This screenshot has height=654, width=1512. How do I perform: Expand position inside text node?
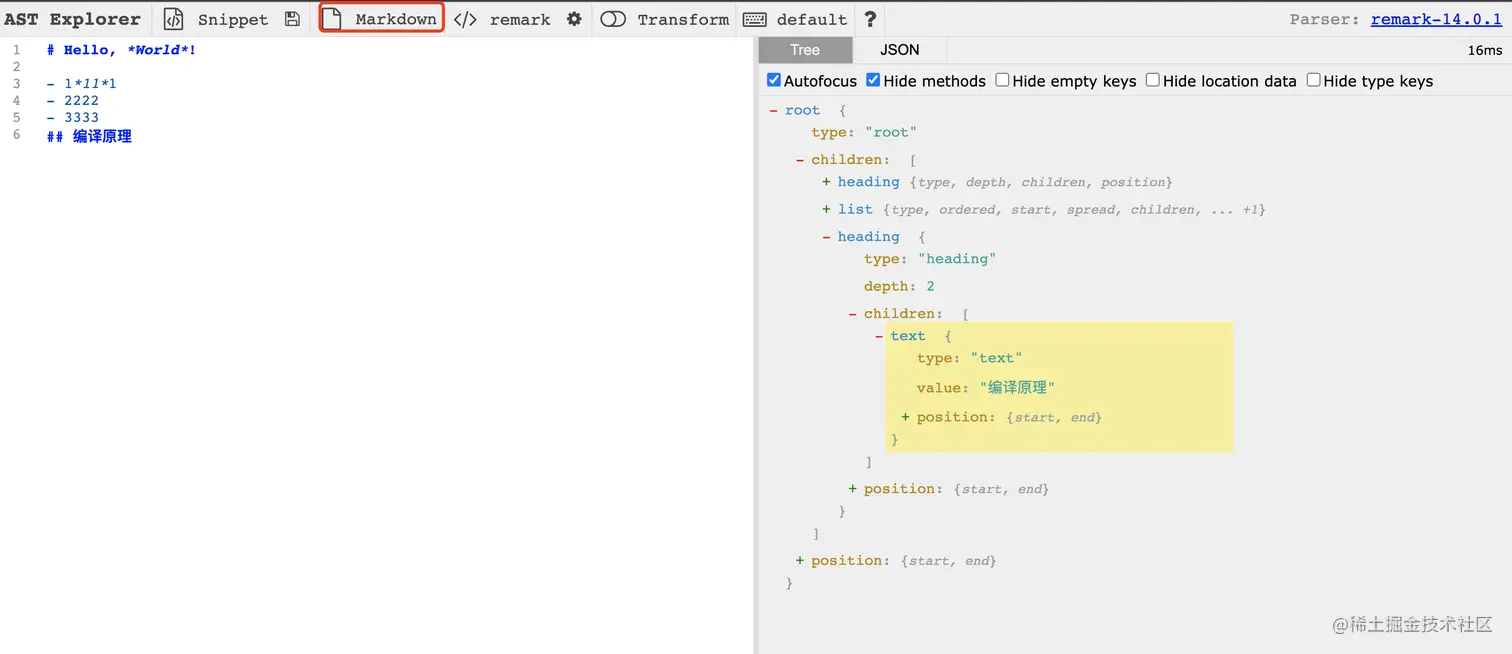(906, 417)
